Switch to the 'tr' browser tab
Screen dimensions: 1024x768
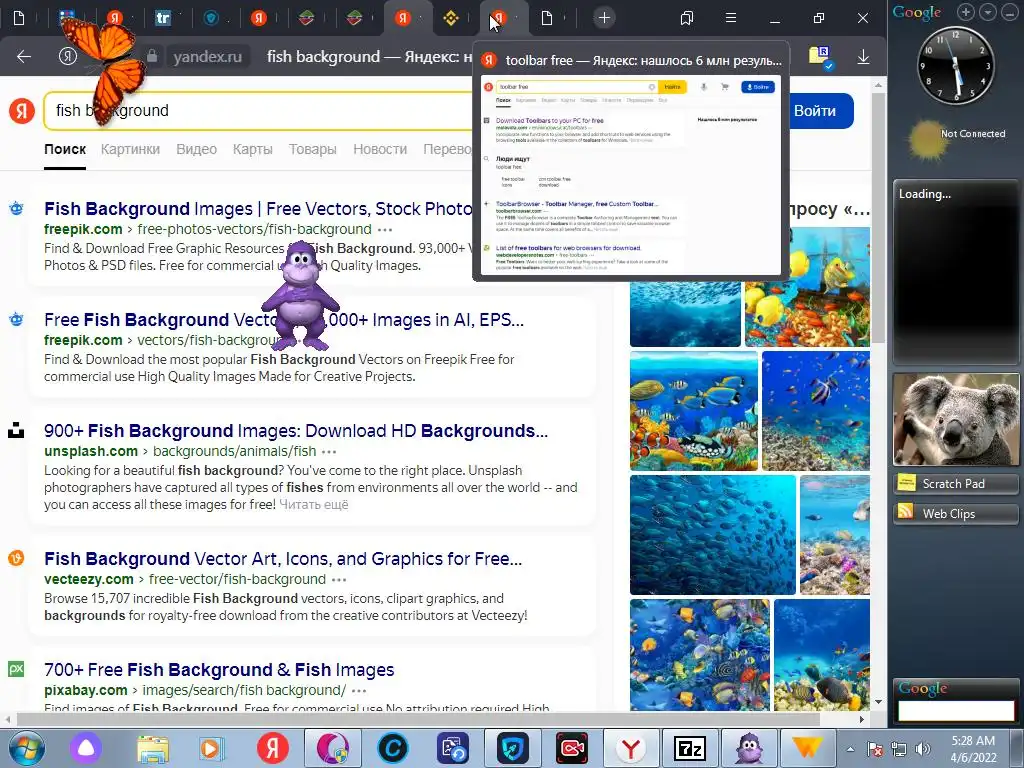coord(163,18)
